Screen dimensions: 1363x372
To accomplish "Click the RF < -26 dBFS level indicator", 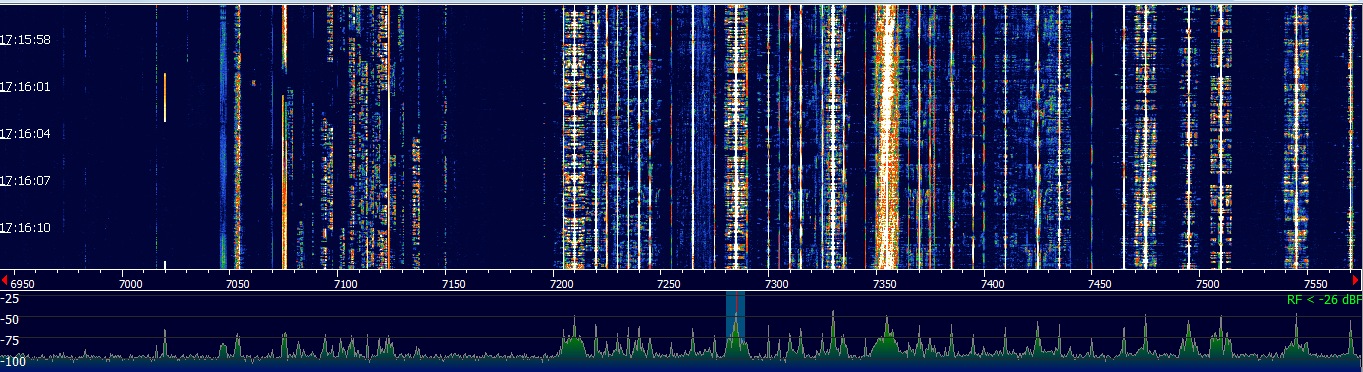I will click(1324, 299).
